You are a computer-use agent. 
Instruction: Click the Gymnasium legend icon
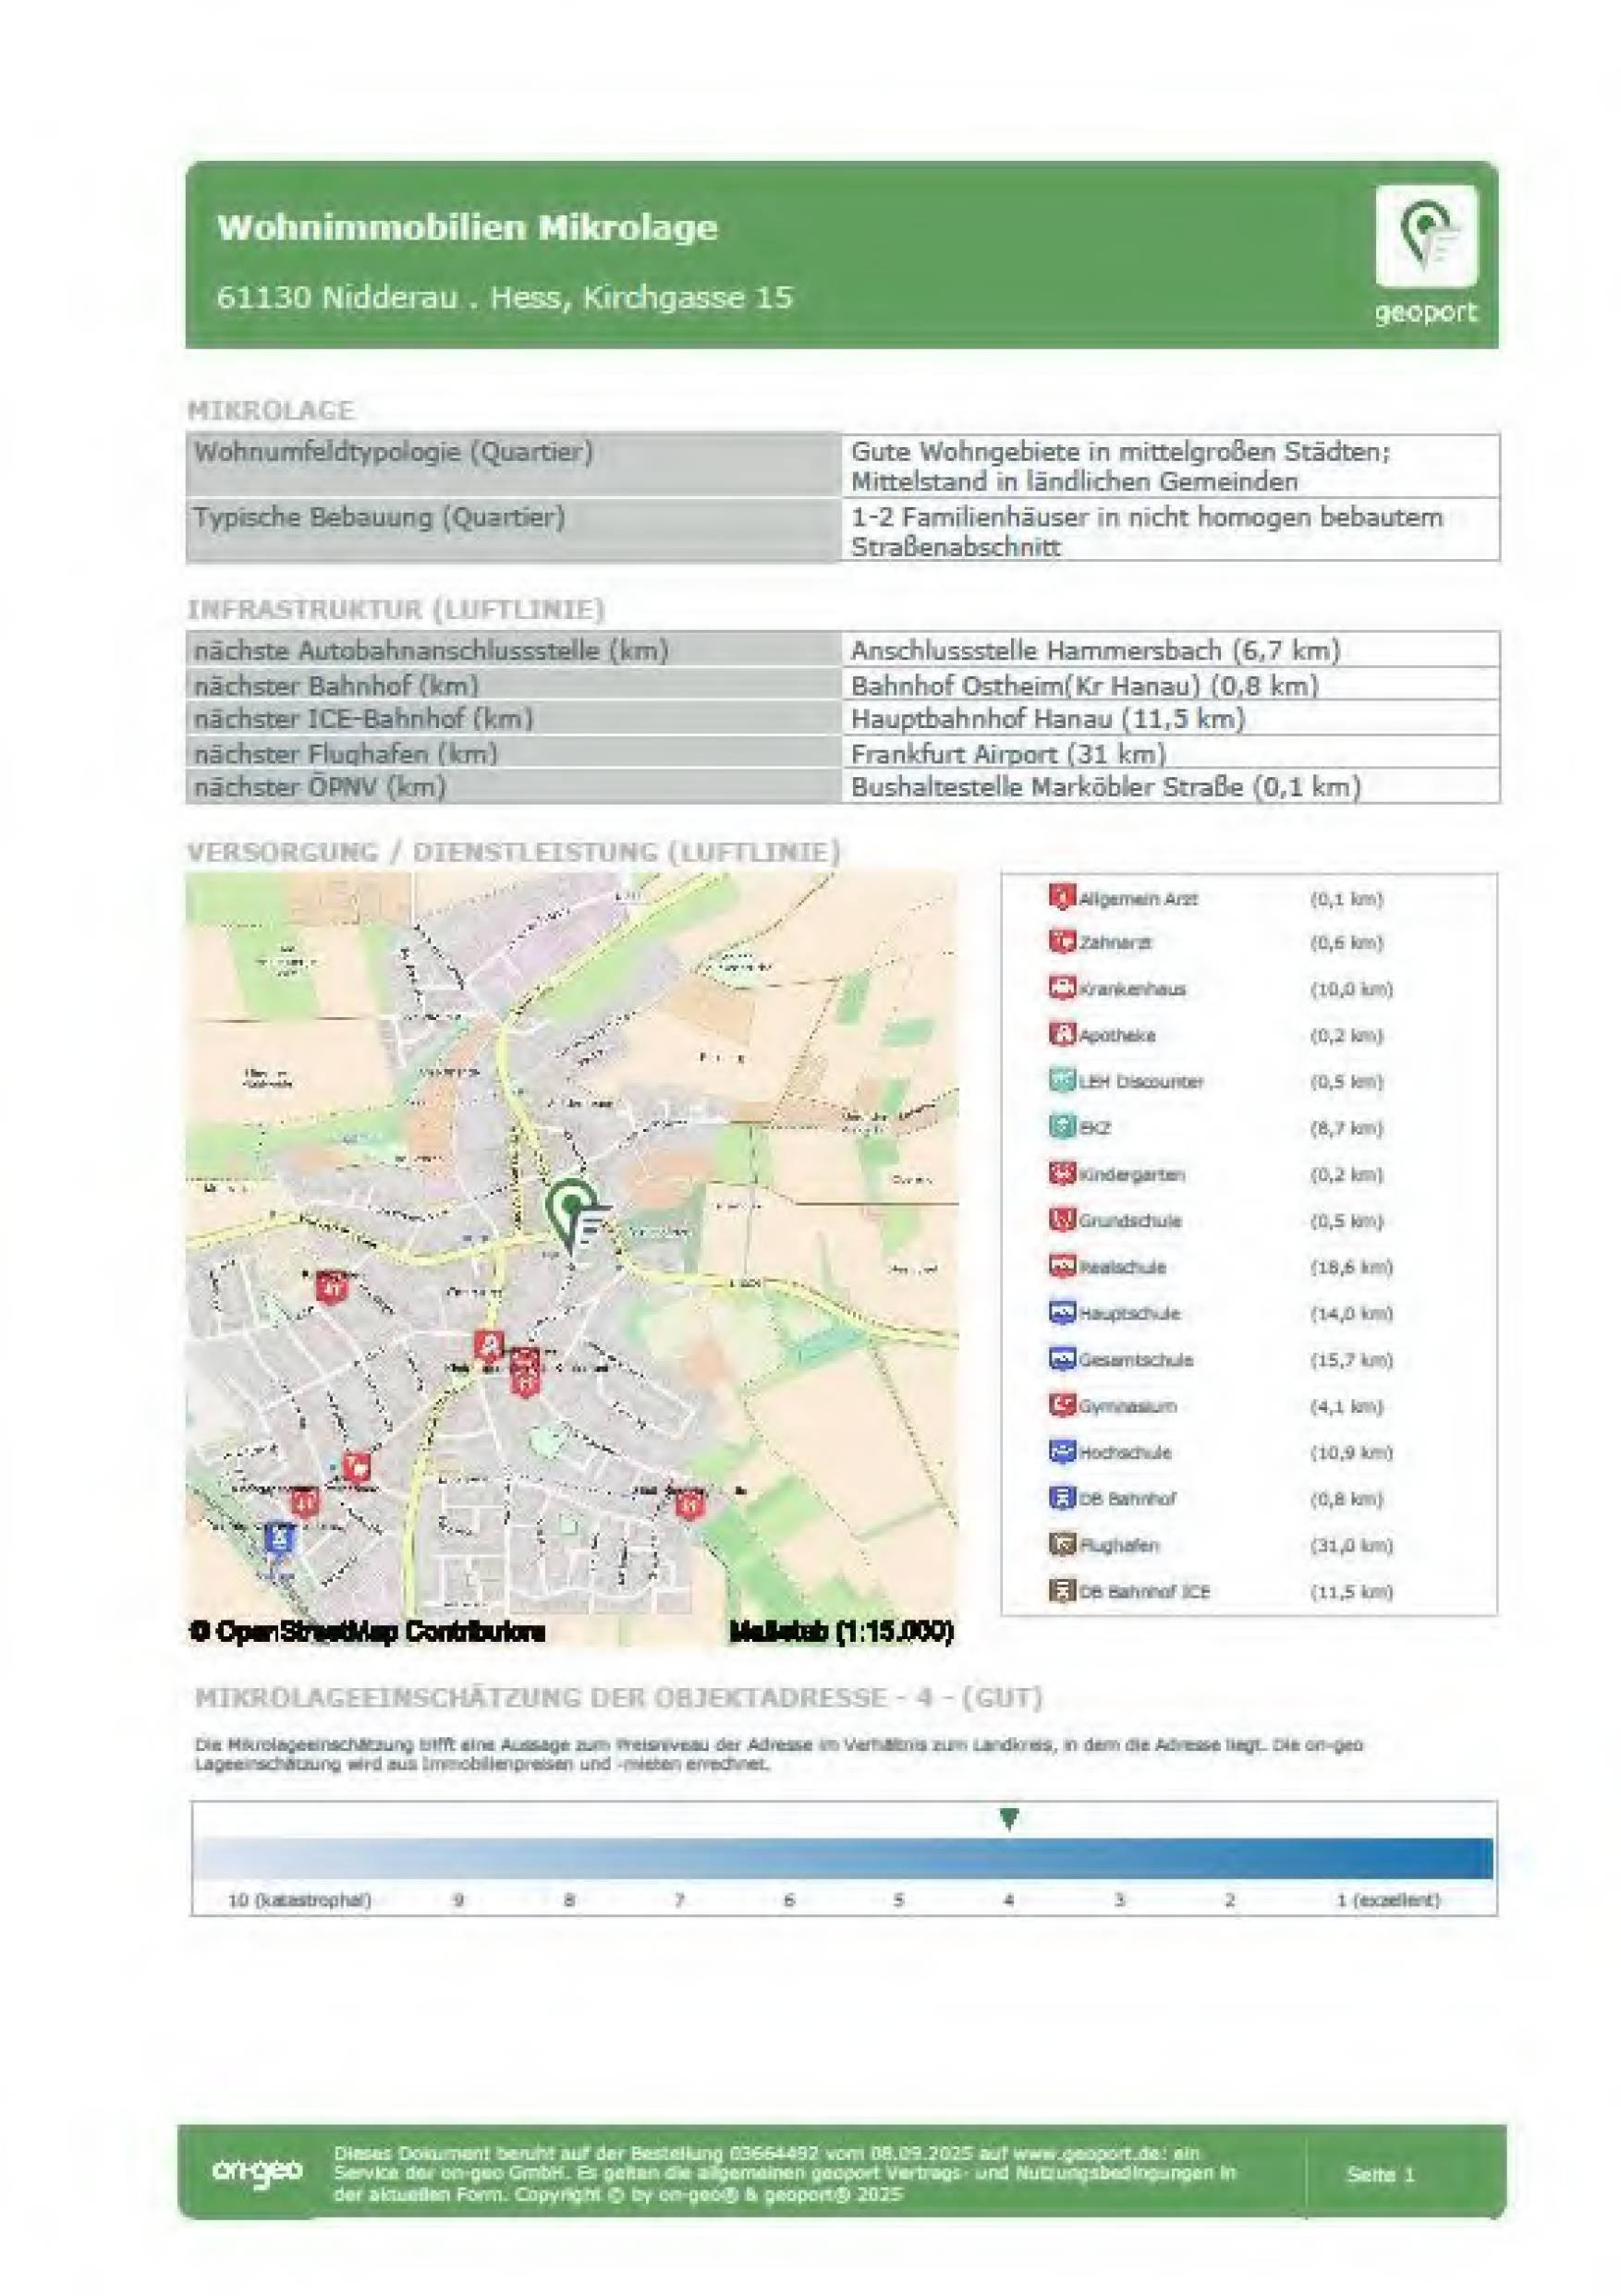[1061, 1405]
